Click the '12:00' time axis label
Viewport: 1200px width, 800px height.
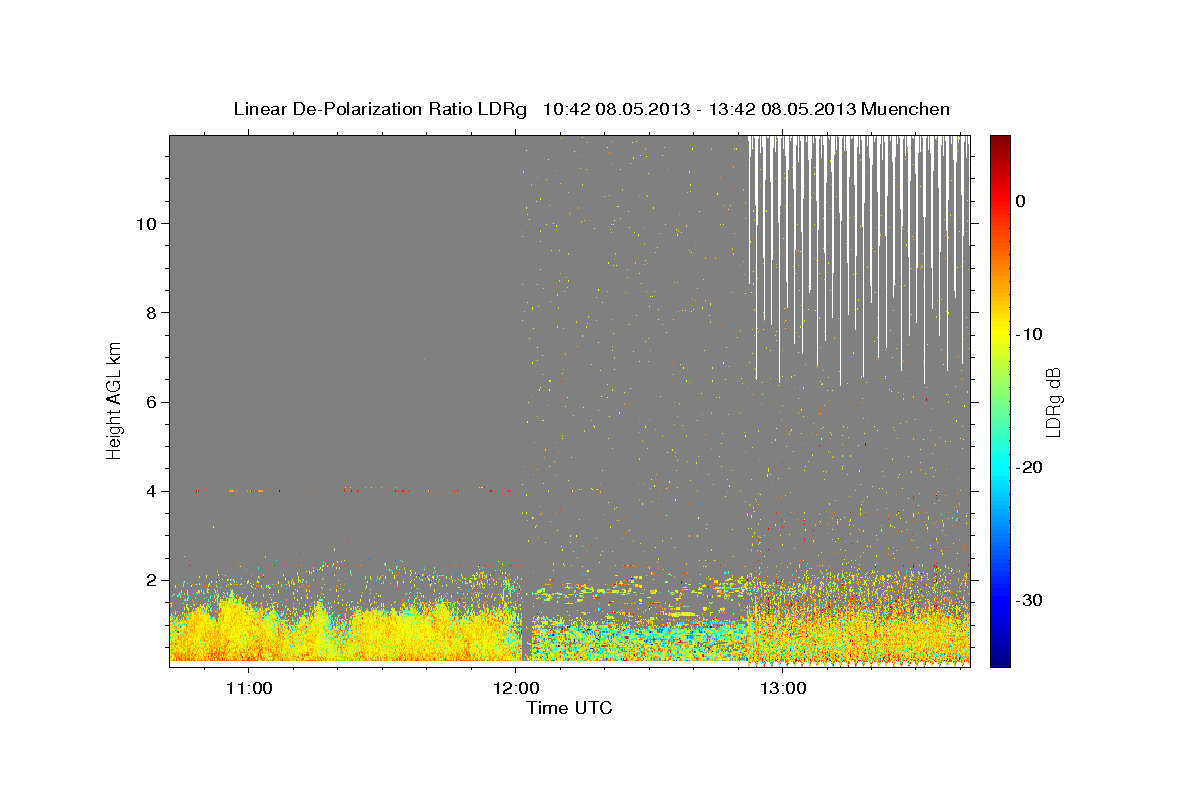[515, 689]
